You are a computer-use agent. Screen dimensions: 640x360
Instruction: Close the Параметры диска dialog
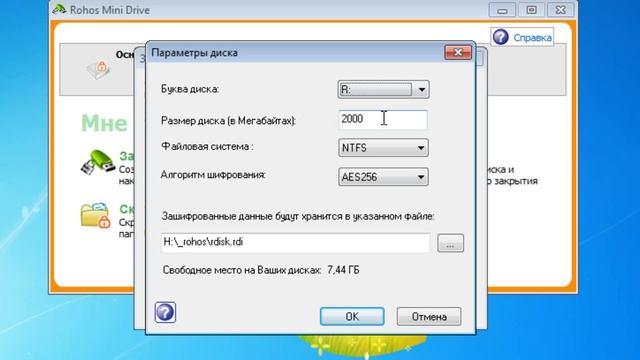[458, 52]
